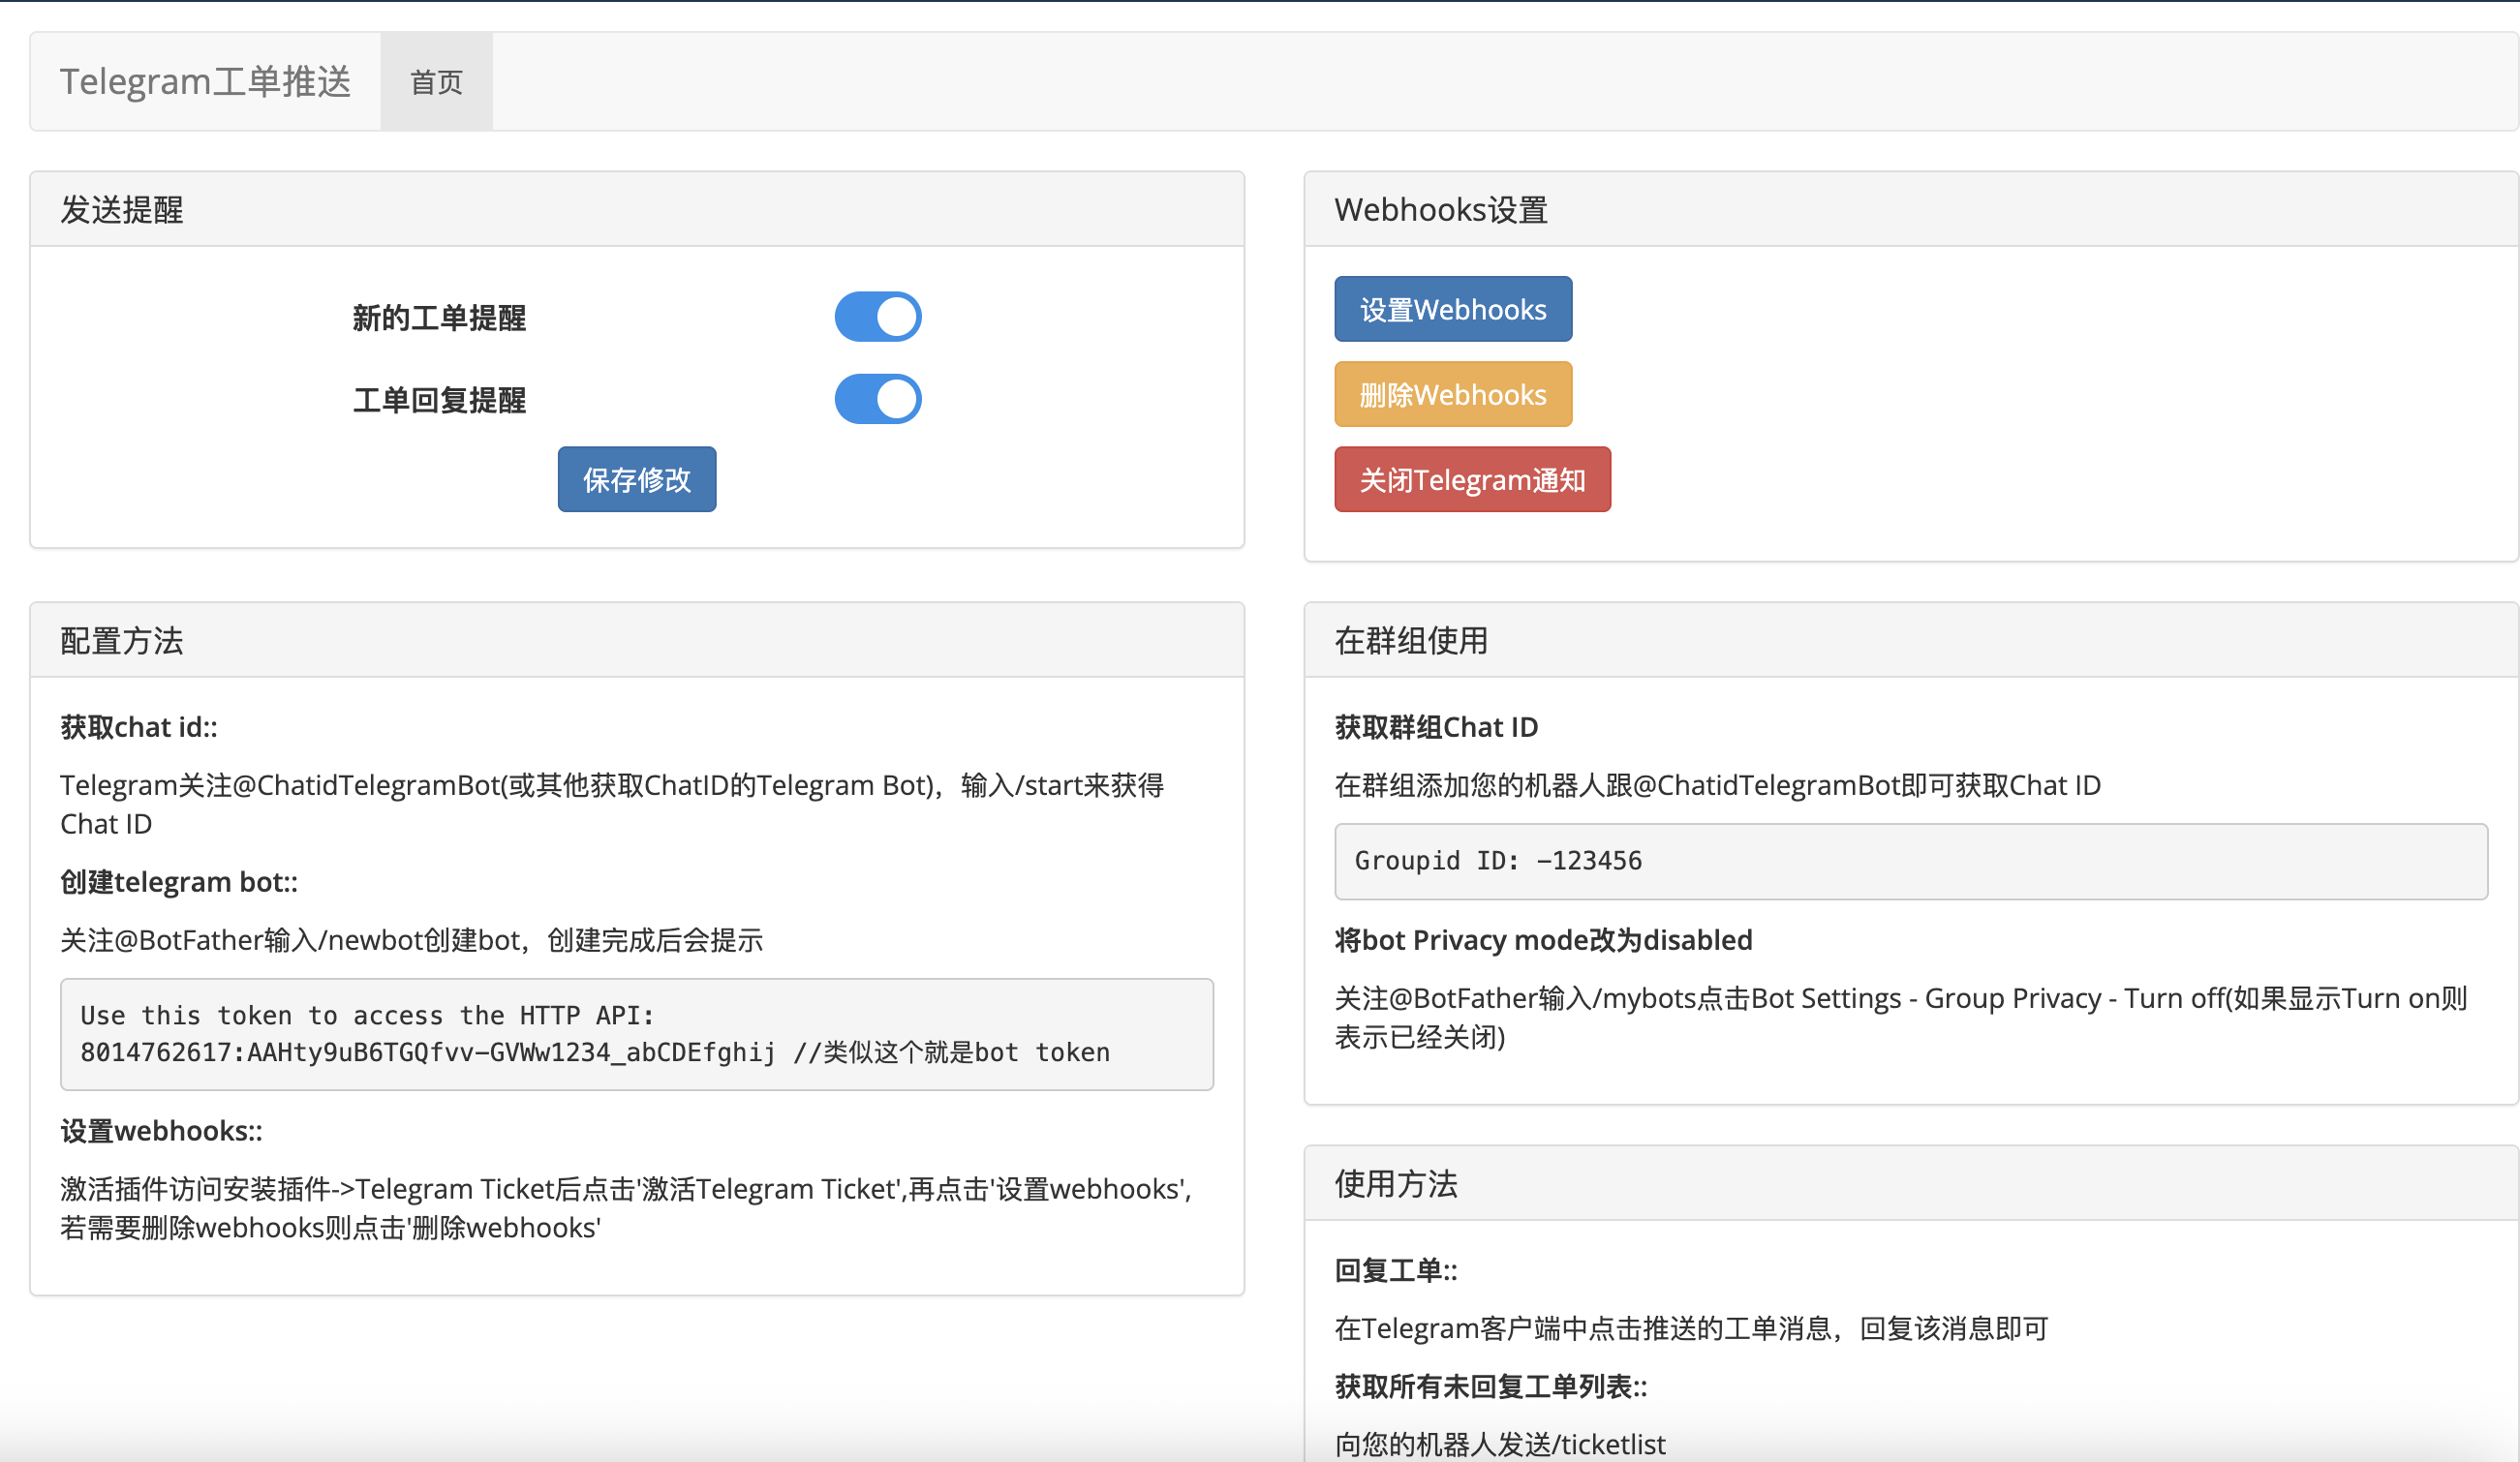Image resolution: width=2520 pixels, height=1462 pixels.
Task: Click the 配置方法 panel header
Action: tap(123, 640)
